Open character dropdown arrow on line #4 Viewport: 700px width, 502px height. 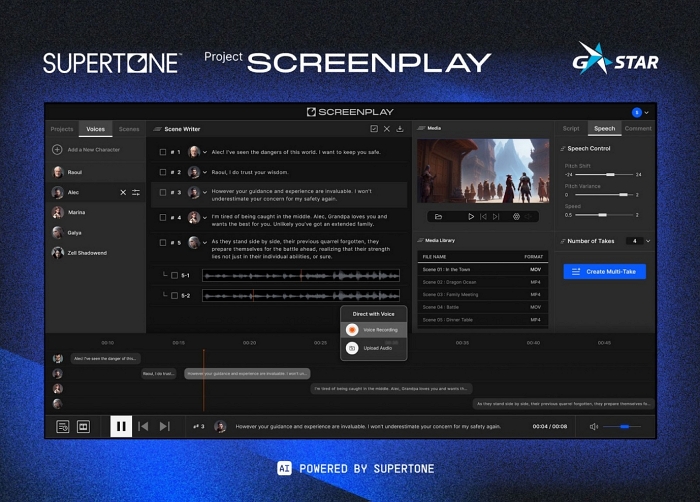205,217
